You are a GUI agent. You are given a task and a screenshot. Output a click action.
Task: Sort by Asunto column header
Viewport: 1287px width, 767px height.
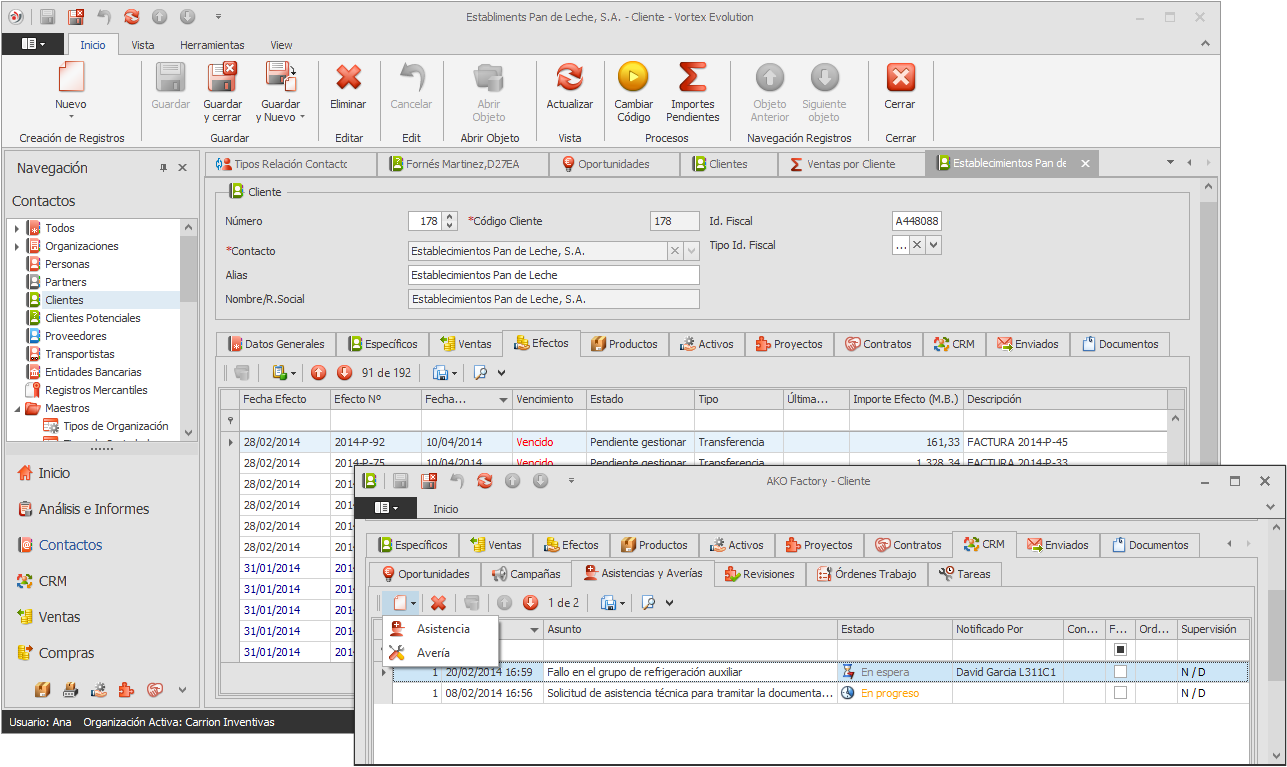click(690, 629)
